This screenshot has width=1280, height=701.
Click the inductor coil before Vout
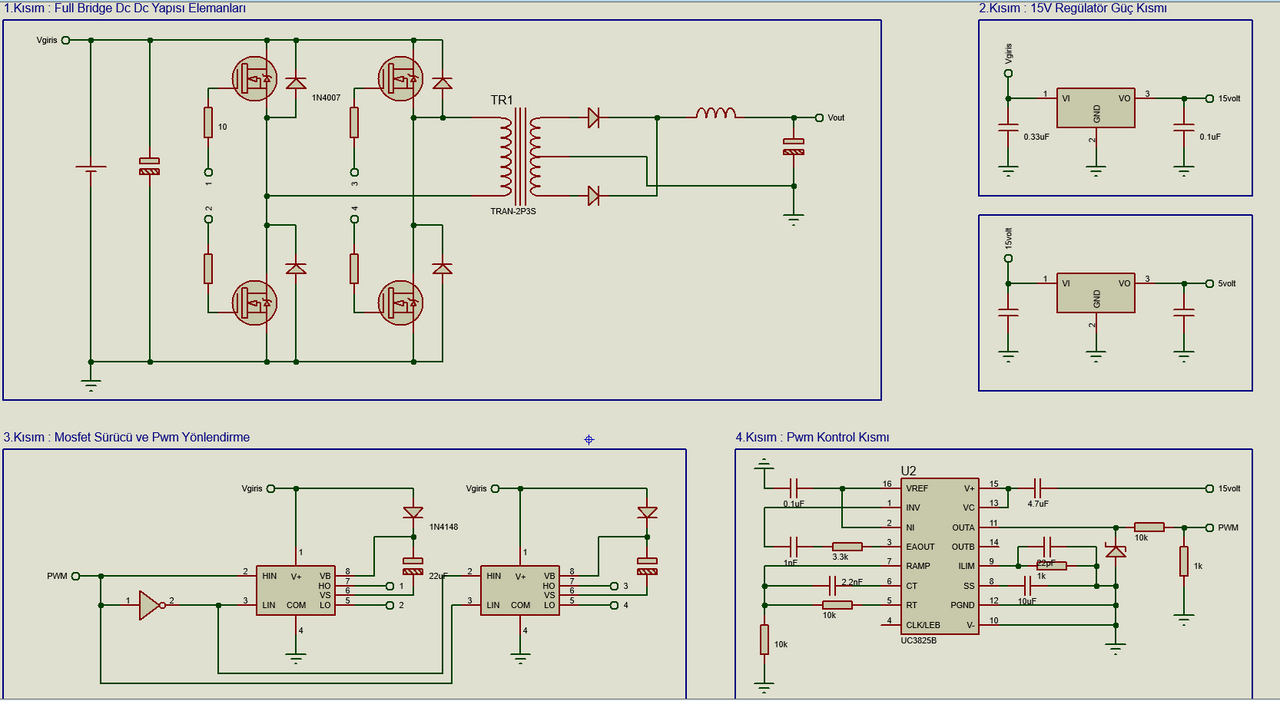pos(716,113)
